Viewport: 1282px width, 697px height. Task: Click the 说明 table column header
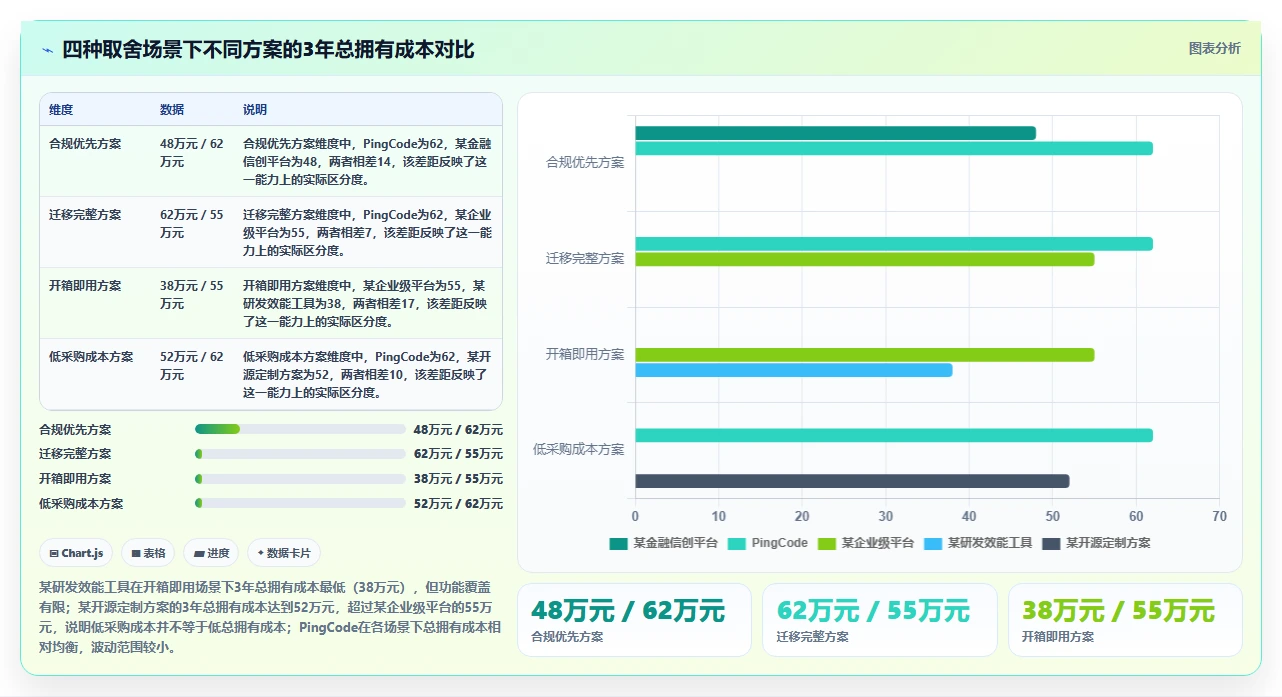coord(255,110)
